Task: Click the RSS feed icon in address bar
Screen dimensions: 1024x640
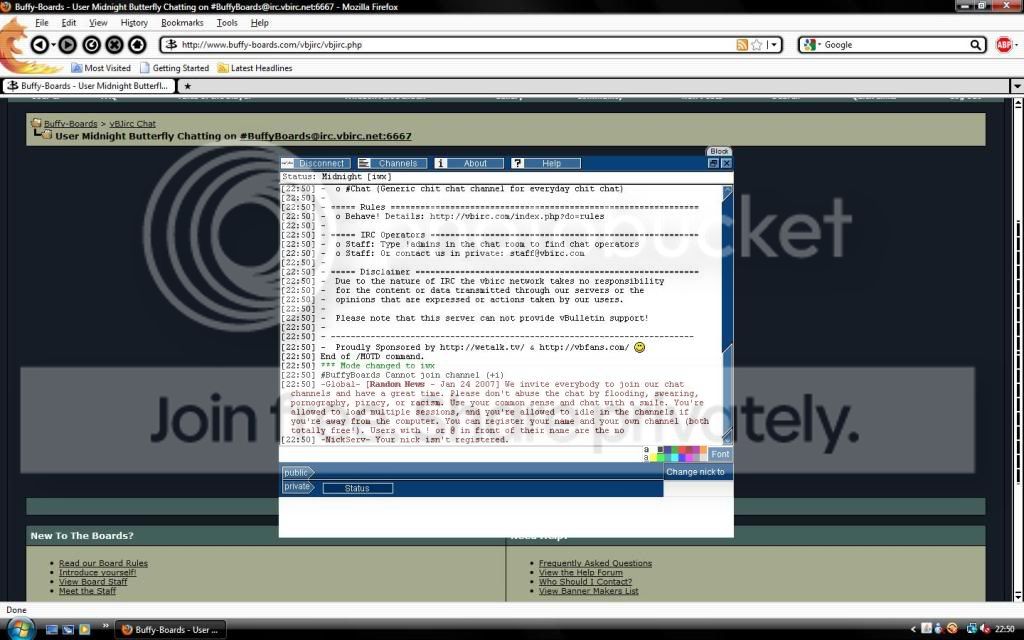Action: coord(742,44)
